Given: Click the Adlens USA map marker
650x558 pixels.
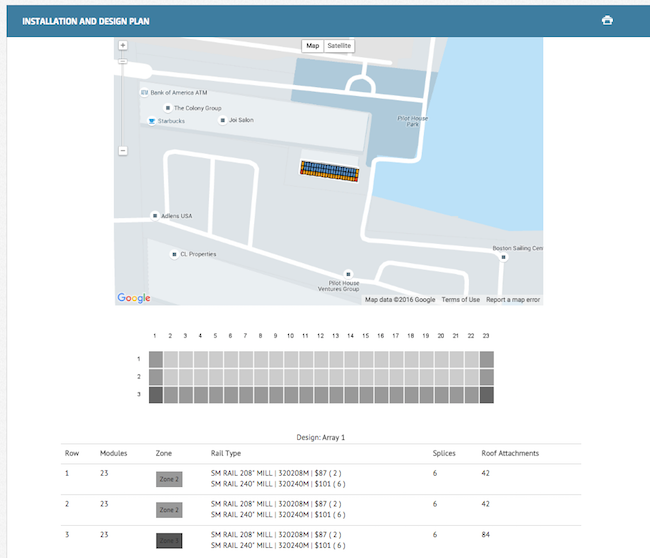Looking at the screenshot, I should pyautogui.click(x=155, y=215).
